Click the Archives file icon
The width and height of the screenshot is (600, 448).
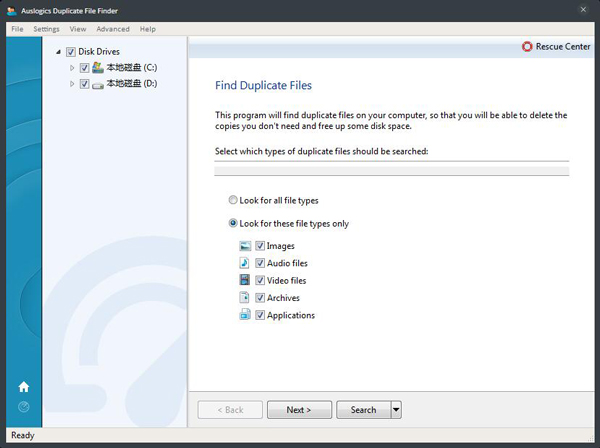click(x=244, y=297)
